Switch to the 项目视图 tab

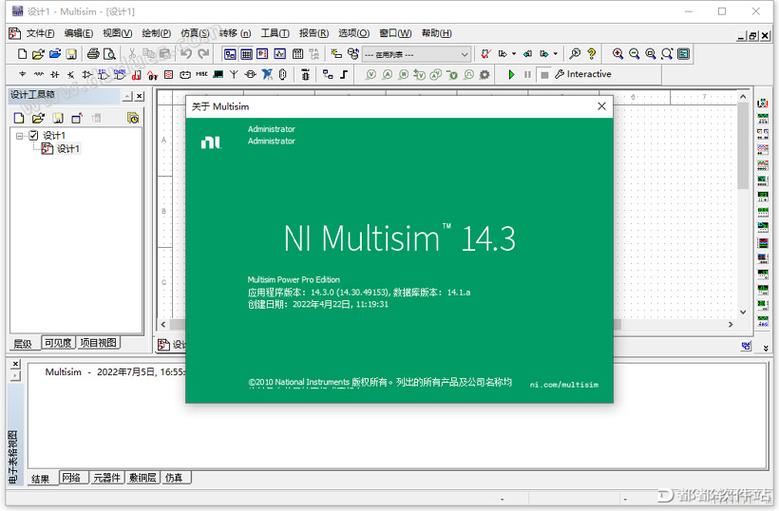(98, 343)
